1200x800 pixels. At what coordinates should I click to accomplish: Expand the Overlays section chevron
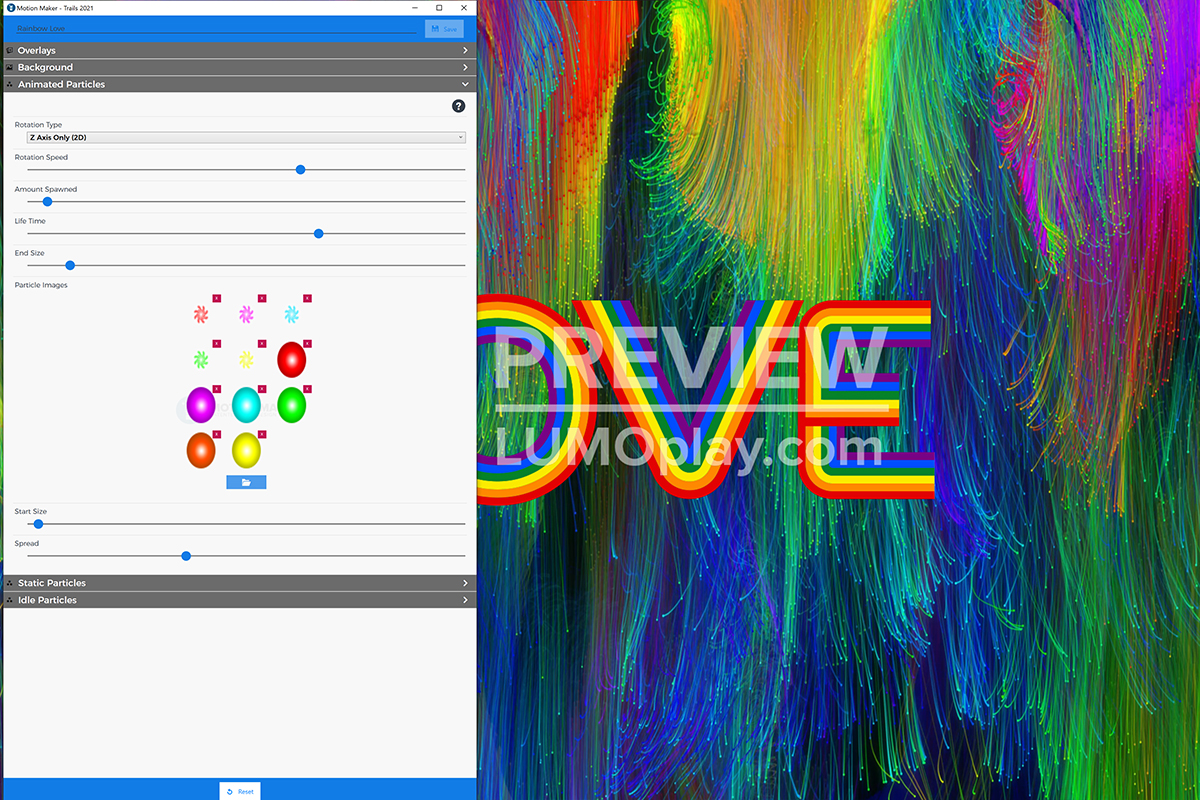(465, 50)
